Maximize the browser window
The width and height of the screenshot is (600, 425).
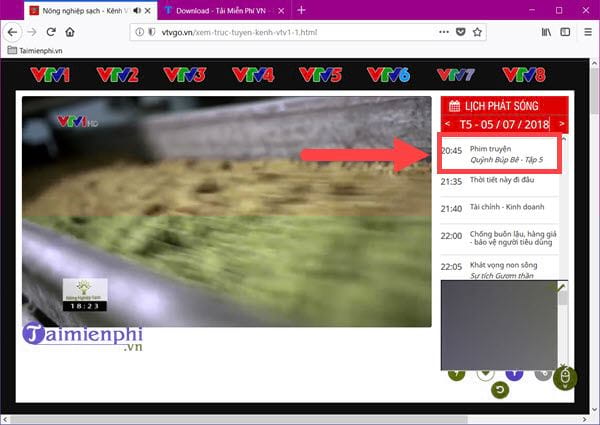coord(559,10)
